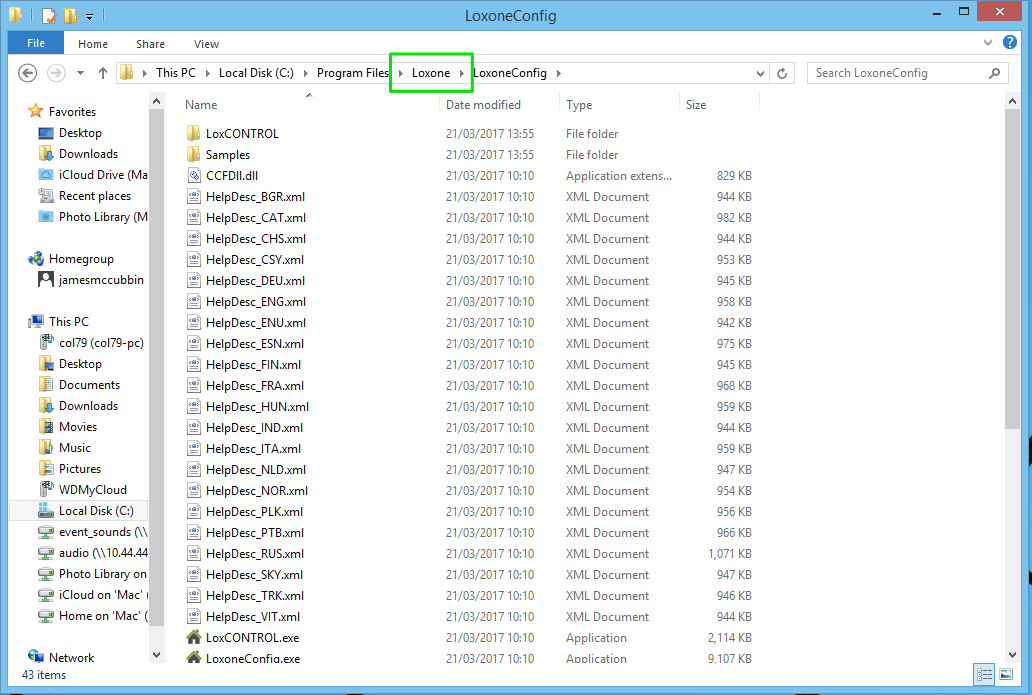Open the Share ribbon tab
The height and width of the screenshot is (695, 1032).
pos(150,44)
